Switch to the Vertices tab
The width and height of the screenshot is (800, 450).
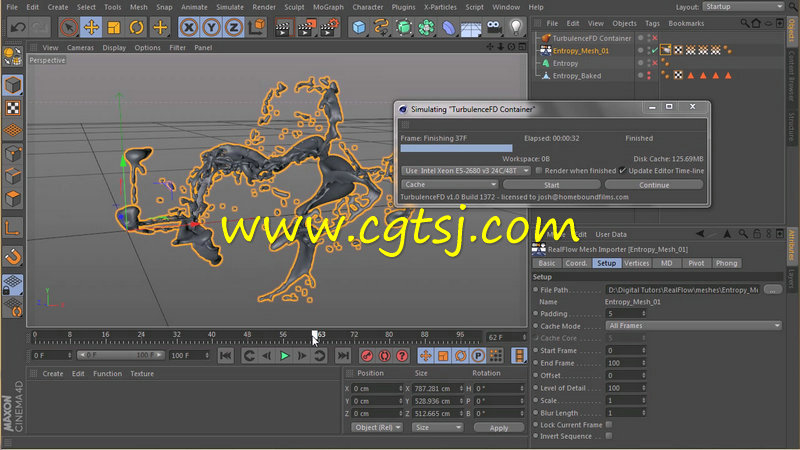click(636, 263)
